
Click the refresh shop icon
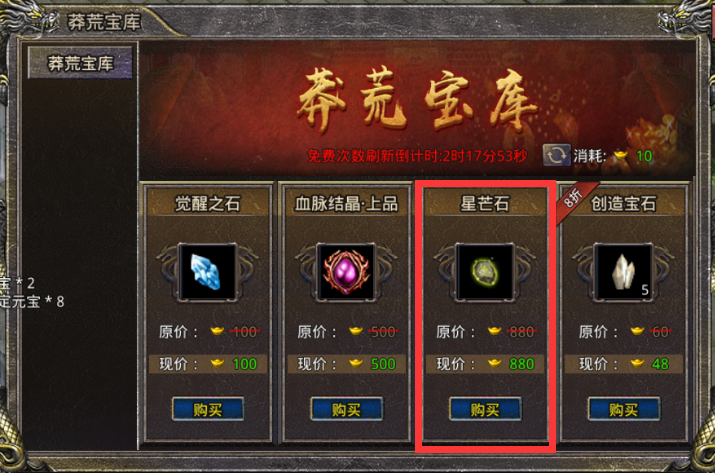[556, 156]
